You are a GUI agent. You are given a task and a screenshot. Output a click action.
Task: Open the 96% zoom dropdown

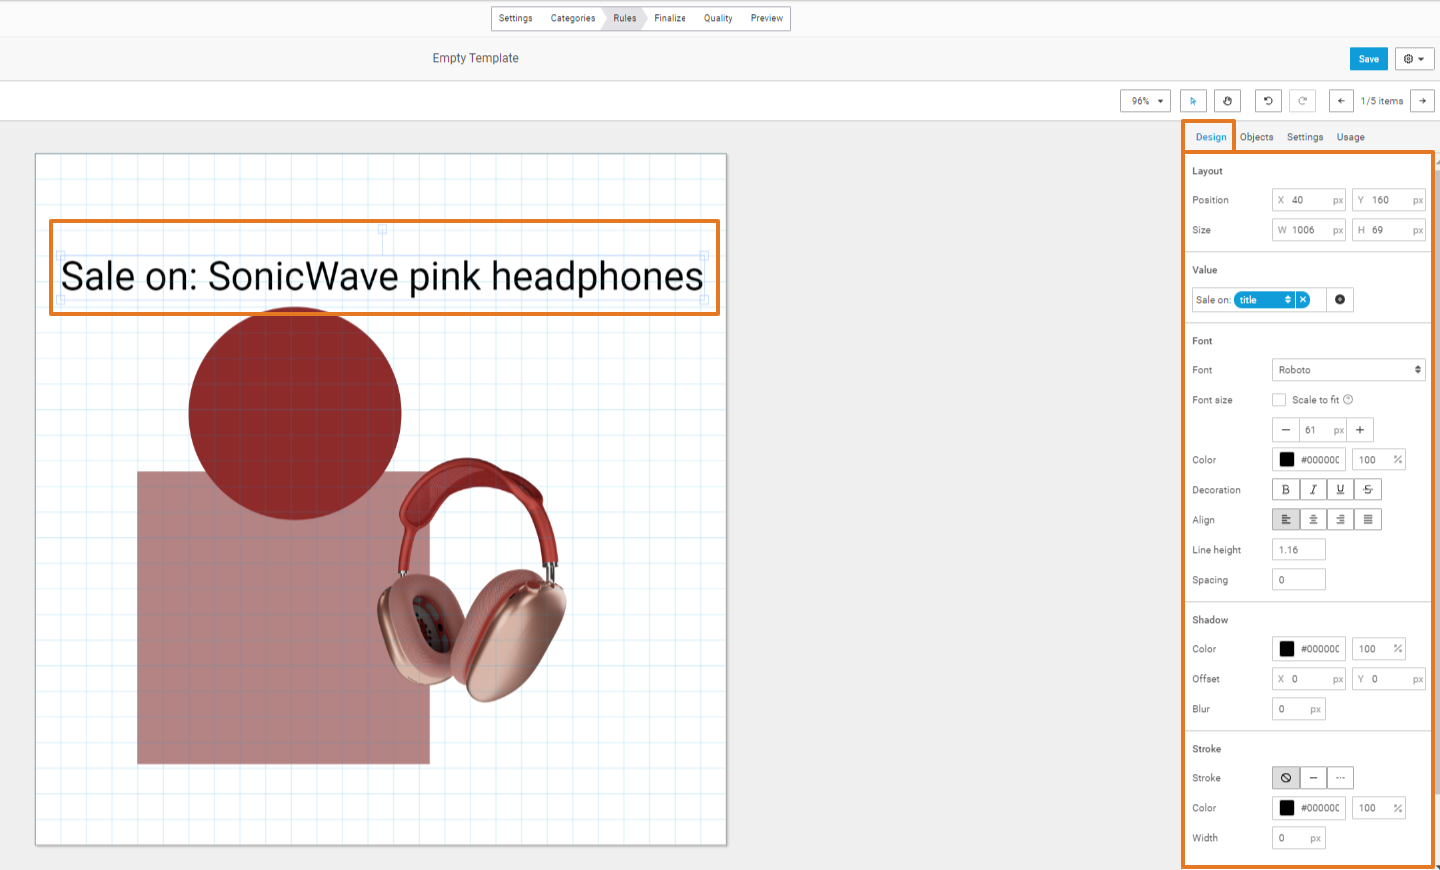(1145, 101)
